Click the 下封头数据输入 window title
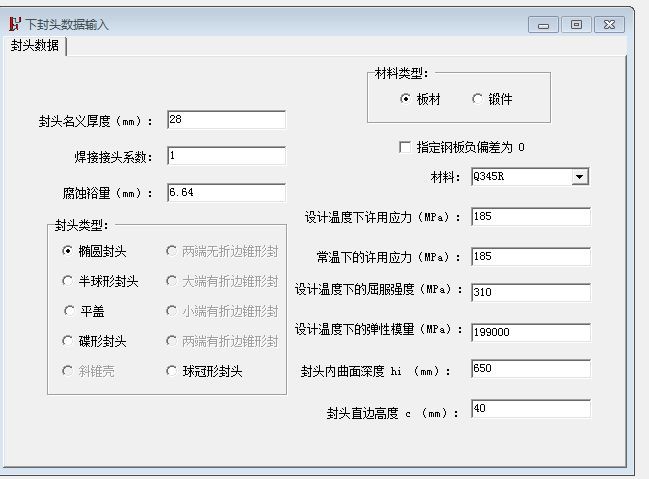 (x=67, y=24)
